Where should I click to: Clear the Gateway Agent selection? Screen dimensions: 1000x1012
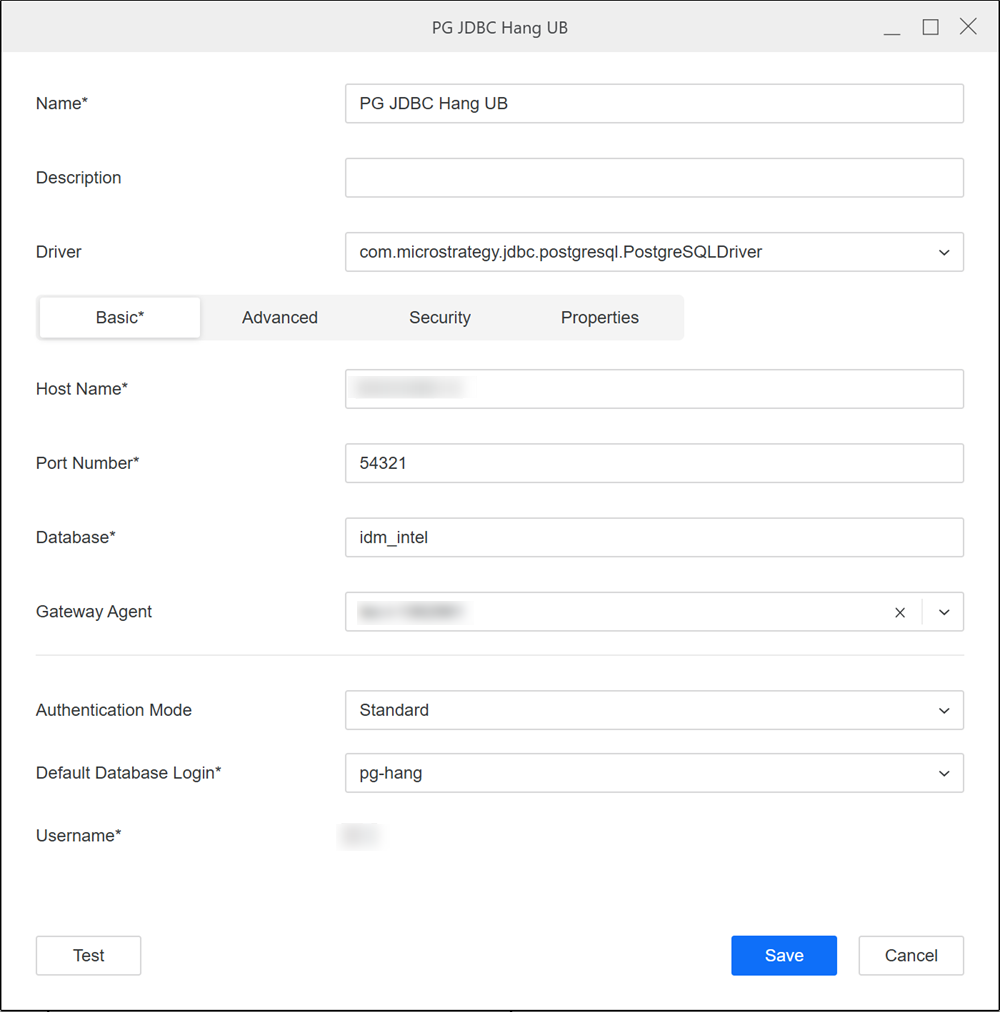(x=900, y=613)
